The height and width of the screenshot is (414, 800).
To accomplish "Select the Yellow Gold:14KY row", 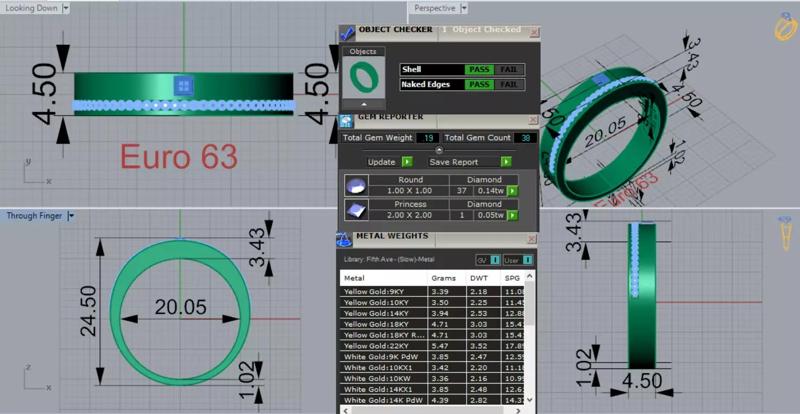I will tap(433, 313).
